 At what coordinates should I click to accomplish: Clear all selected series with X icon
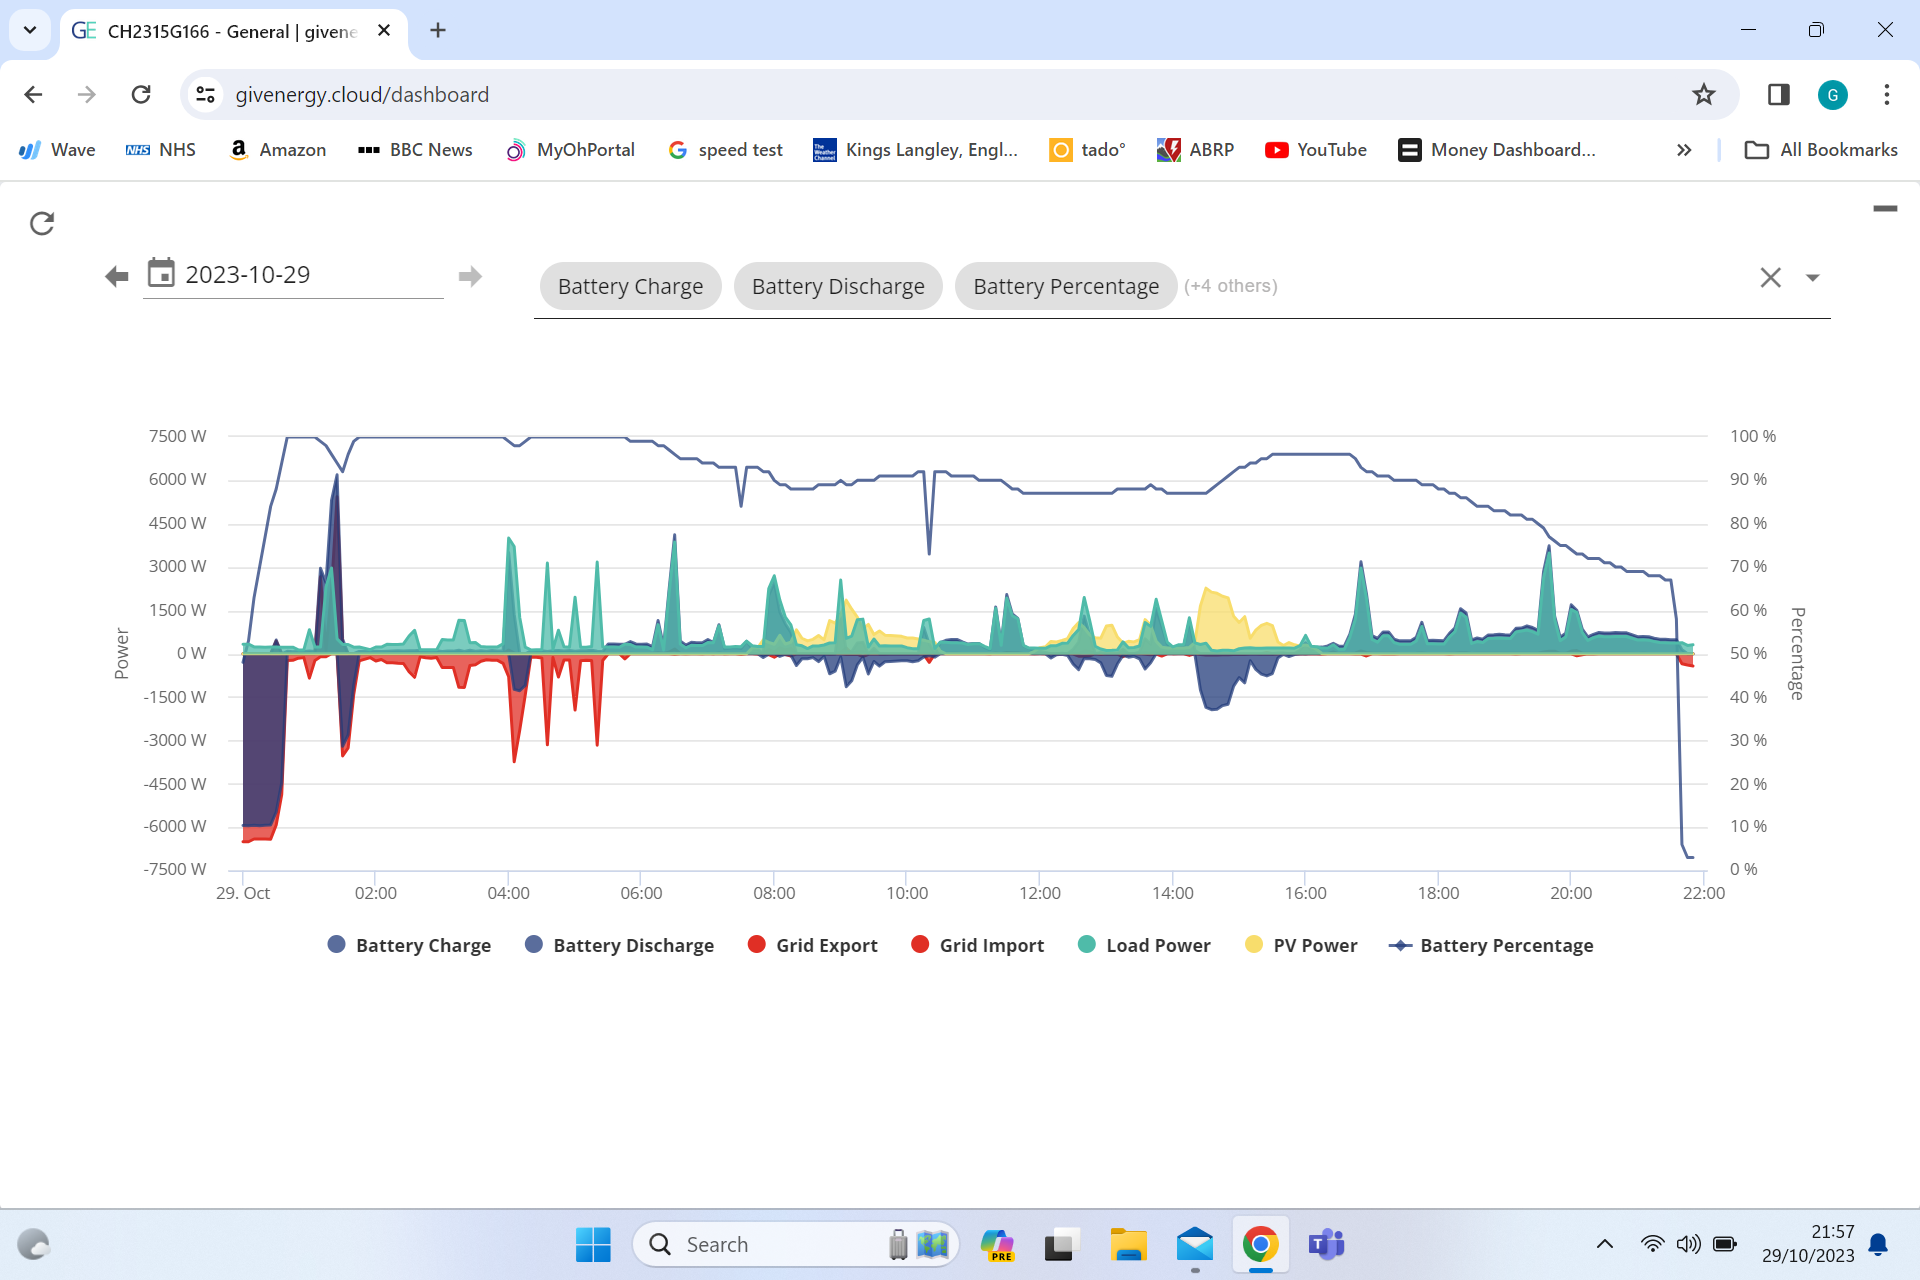pos(1770,277)
